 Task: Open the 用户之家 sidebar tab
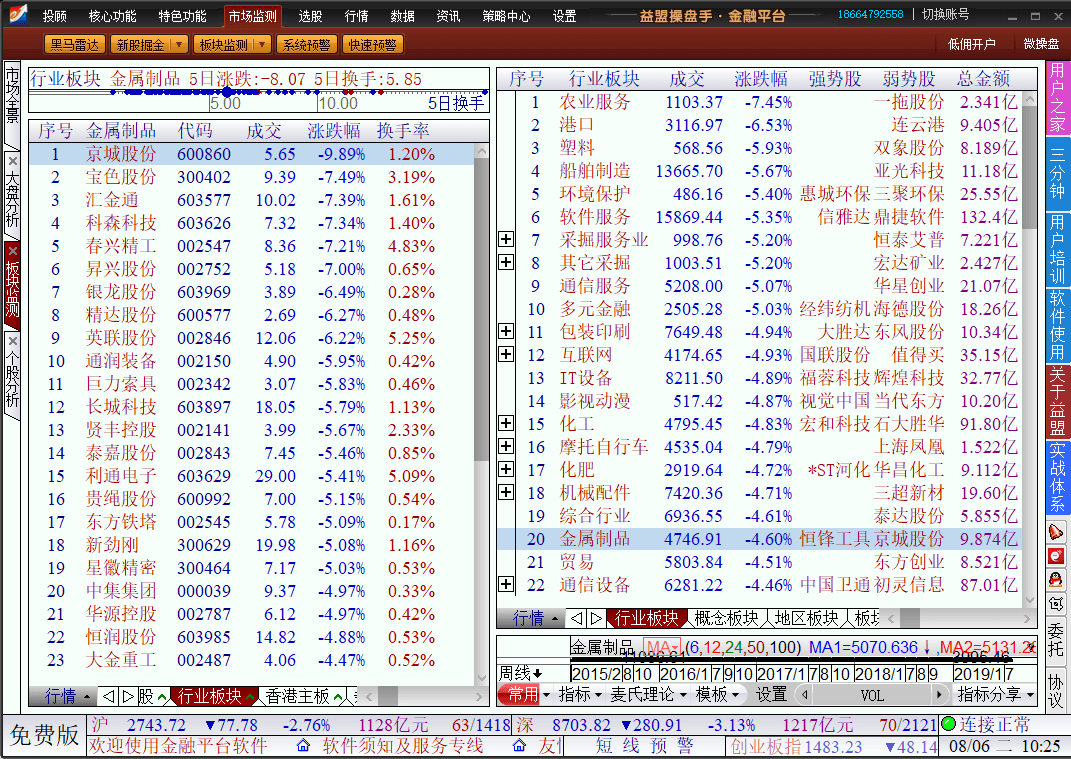coord(1057,98)
